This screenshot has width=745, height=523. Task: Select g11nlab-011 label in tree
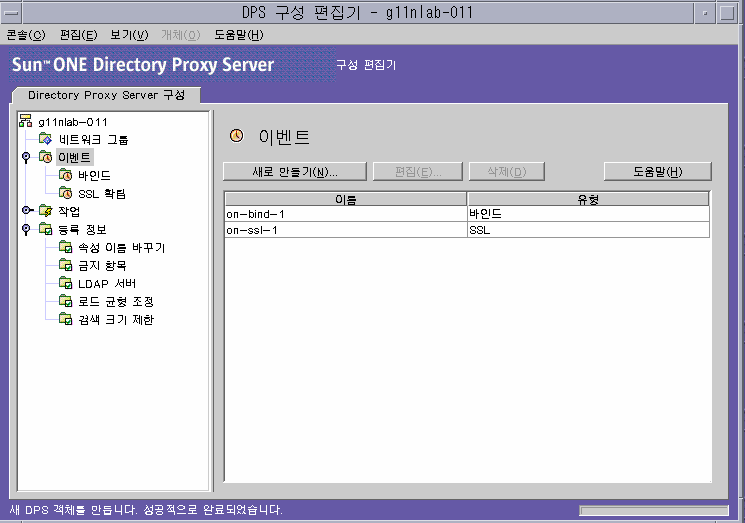click(73, 122)
